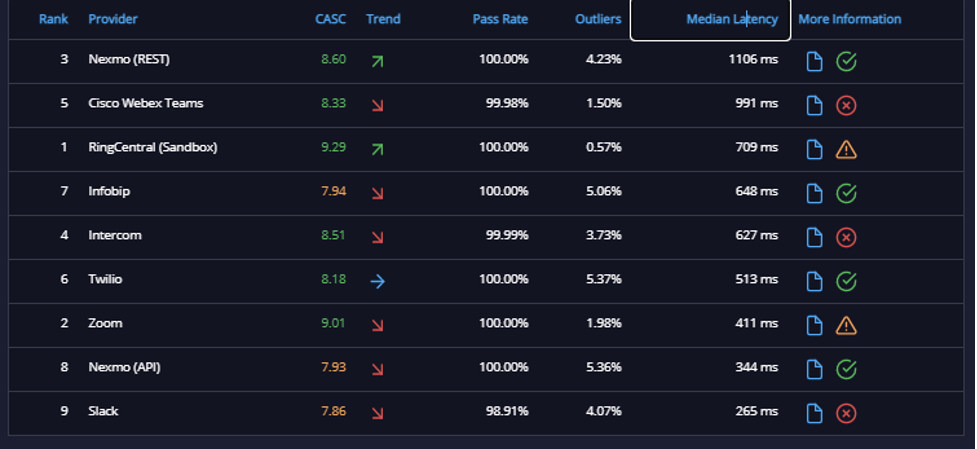This screenshot has width=977, height=449.
Task: Select the Intercom provider name
Action: pyautogui.click(x=115, y=235)
